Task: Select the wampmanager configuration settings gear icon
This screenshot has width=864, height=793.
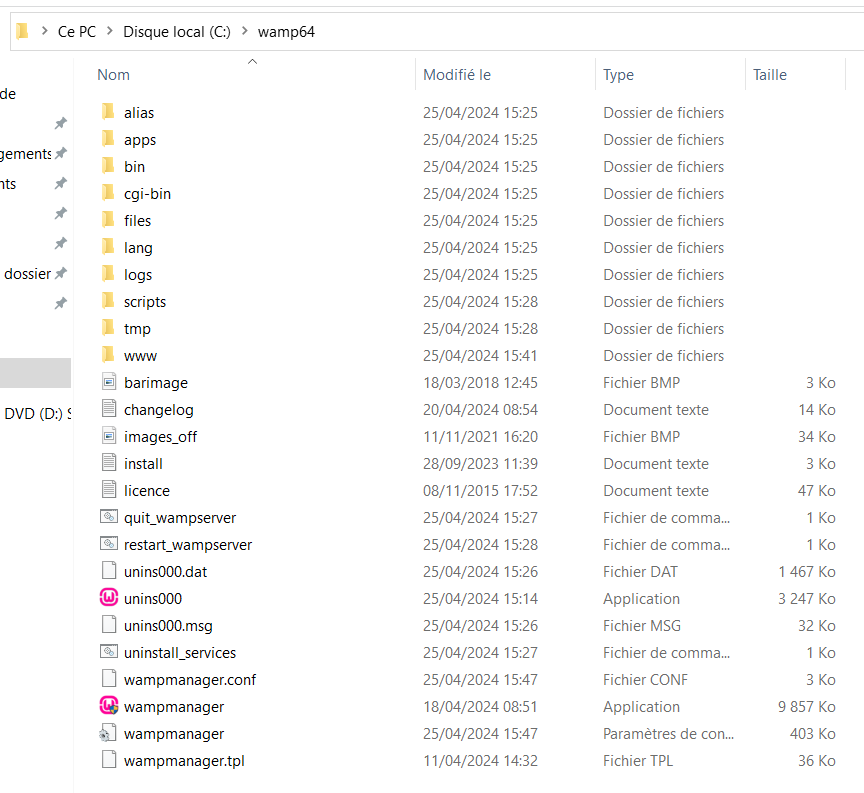Action: [x=108, y=733]
